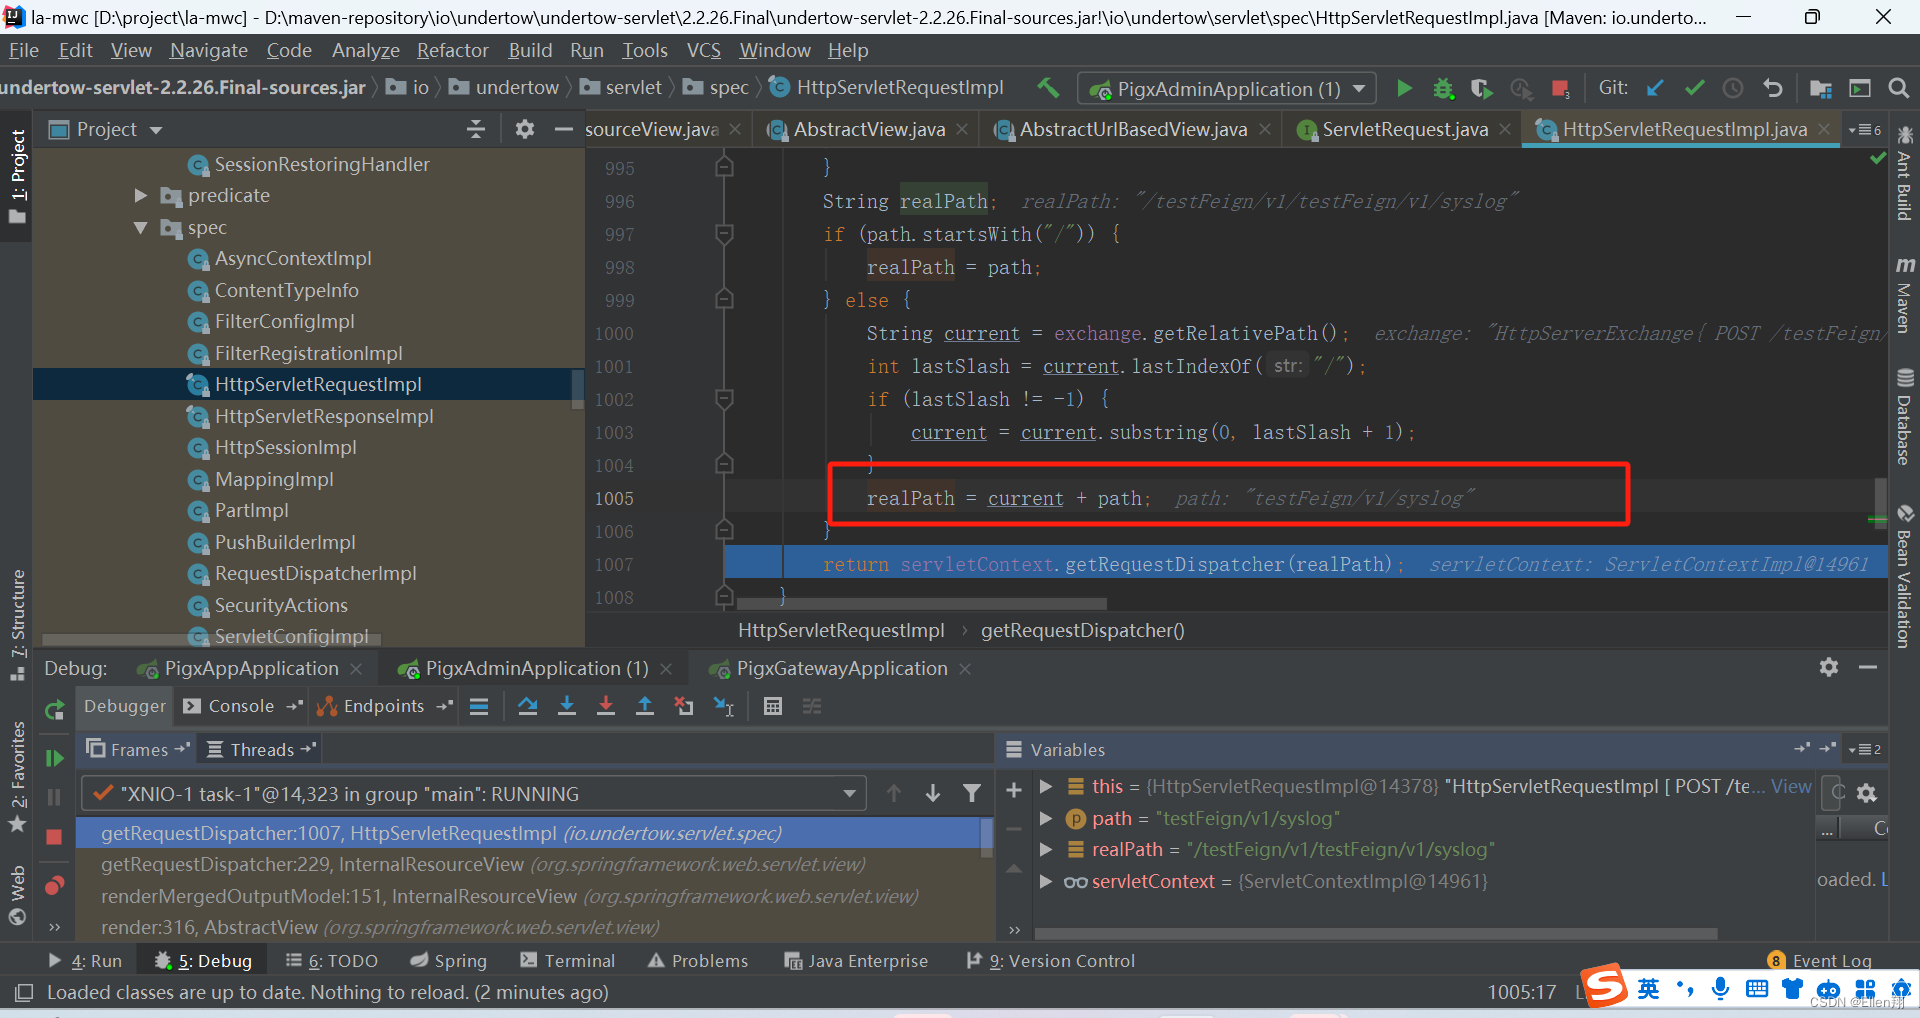This screenshot has height=1018, width=1920.
Task: Click Run to Cursor icon
Action: [724, 706]
